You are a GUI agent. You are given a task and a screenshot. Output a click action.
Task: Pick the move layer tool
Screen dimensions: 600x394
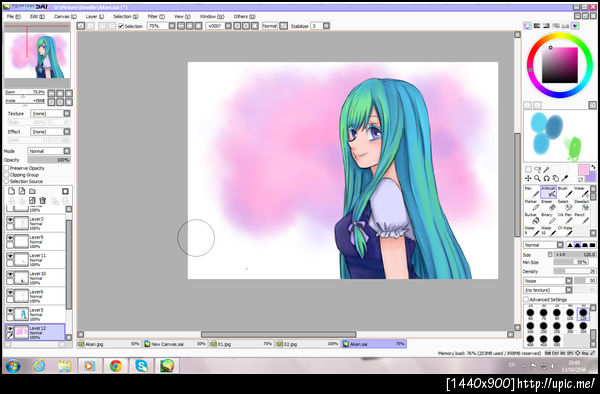528,178
